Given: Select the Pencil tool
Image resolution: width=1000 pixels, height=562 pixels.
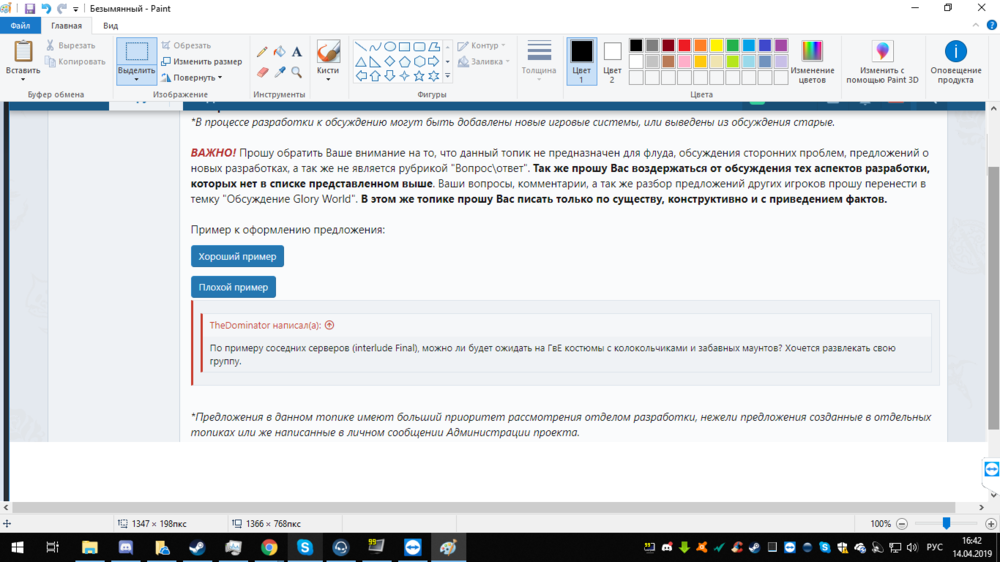Looking at the screenshot, I should (x=262, y=52).
